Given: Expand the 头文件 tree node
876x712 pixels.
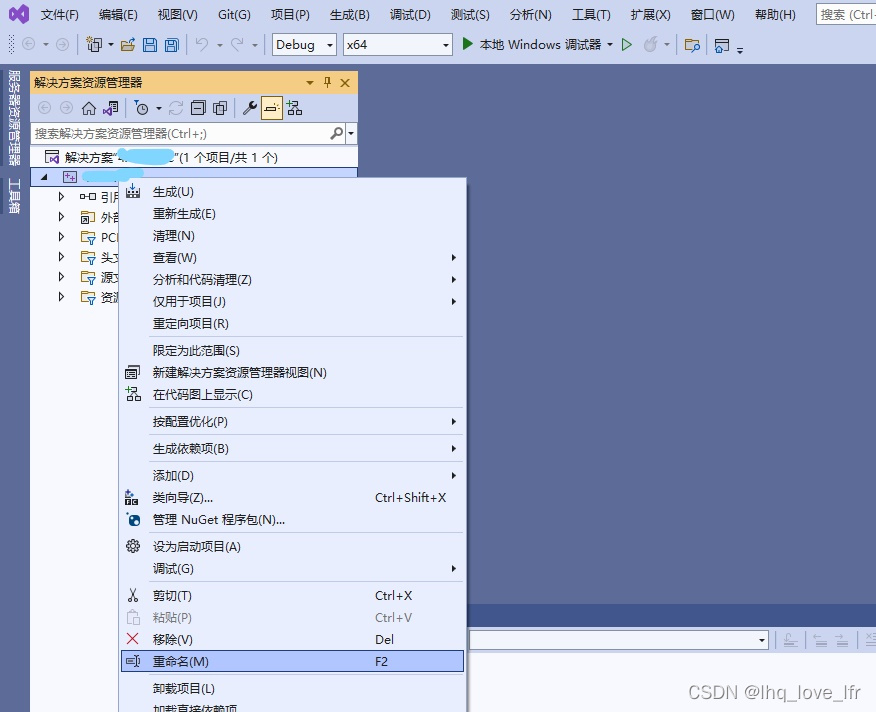Looking at the screenshot, I should 61,257.
